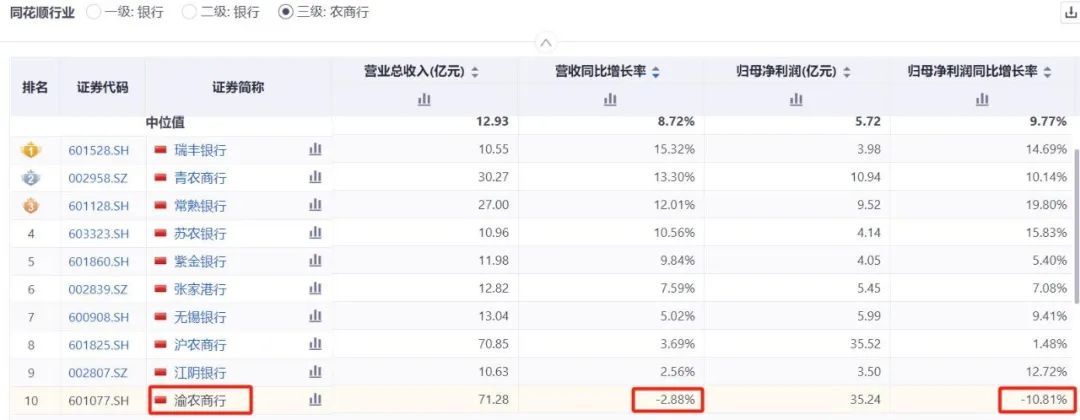
Task: Open chart icon for 紫金银行 row
Action: click(315, 260)
